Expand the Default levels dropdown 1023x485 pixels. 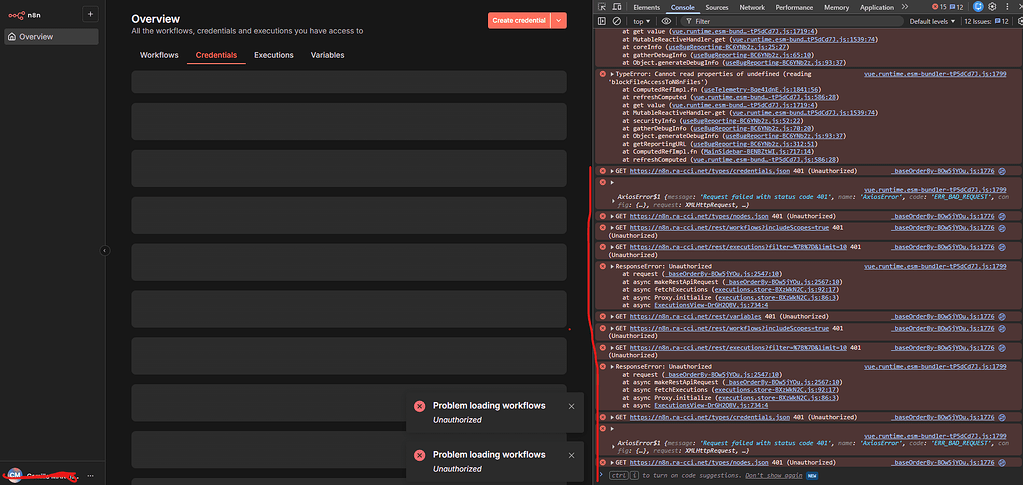pyautogui.click(x=932, y=20)
